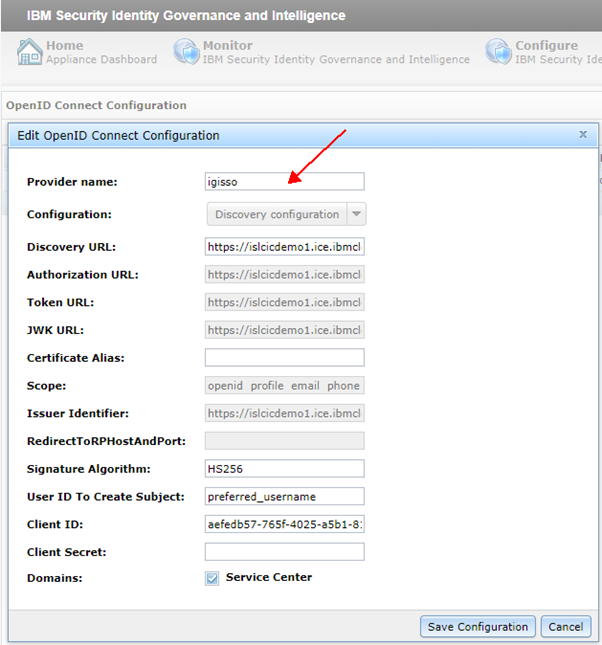The height and width of the screenshot is (645, 602).
Task: Toggle the Service Center domain checkbox
Action: [212, 578]
